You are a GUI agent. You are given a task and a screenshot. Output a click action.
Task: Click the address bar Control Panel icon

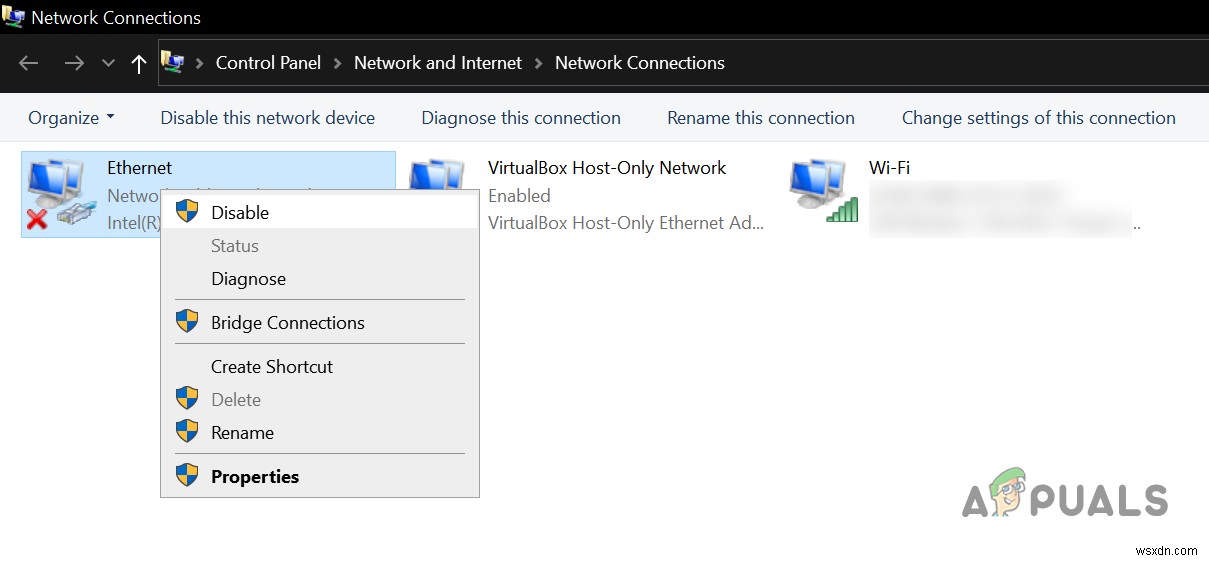[173, 63]
